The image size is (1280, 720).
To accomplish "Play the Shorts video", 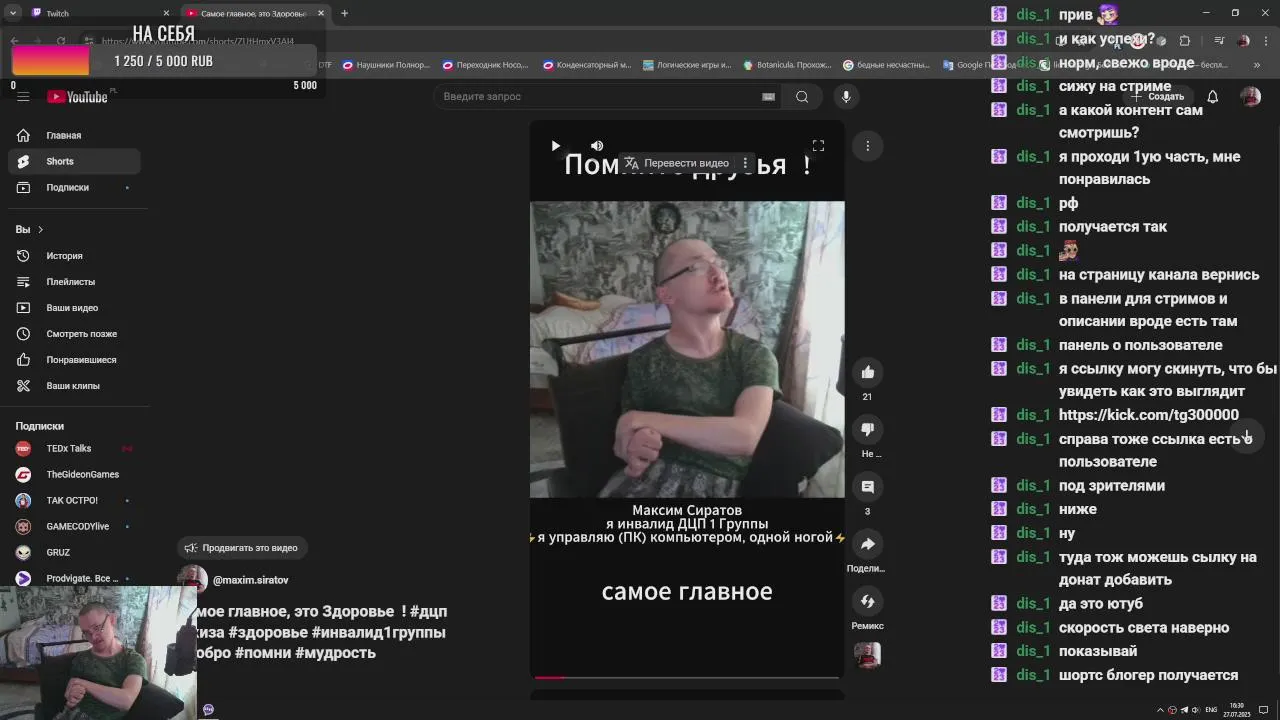I will click(x=556, y=146).
